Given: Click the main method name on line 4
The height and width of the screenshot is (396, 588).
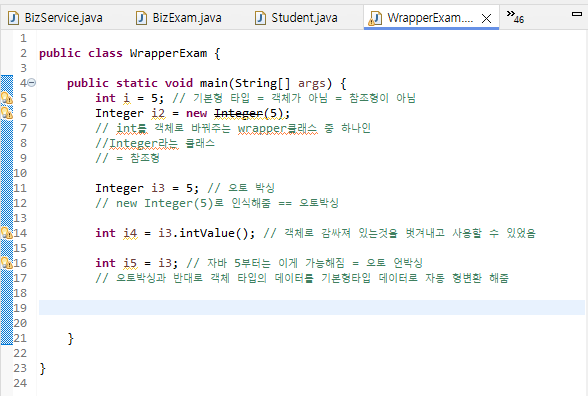Looking at the screenshot, I should (x=214, y=83).
